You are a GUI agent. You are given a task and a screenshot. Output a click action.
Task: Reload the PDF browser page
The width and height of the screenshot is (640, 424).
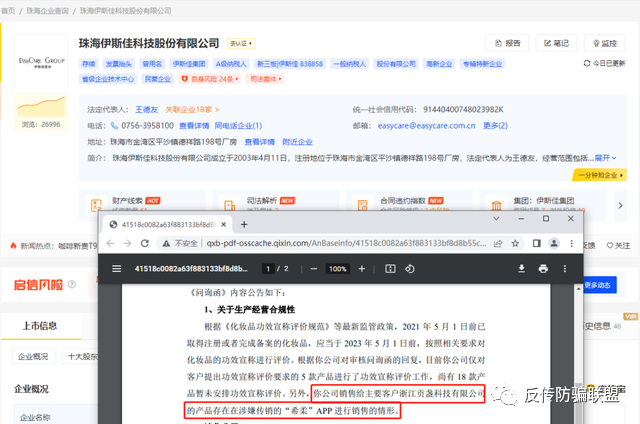tap(144, 243)
